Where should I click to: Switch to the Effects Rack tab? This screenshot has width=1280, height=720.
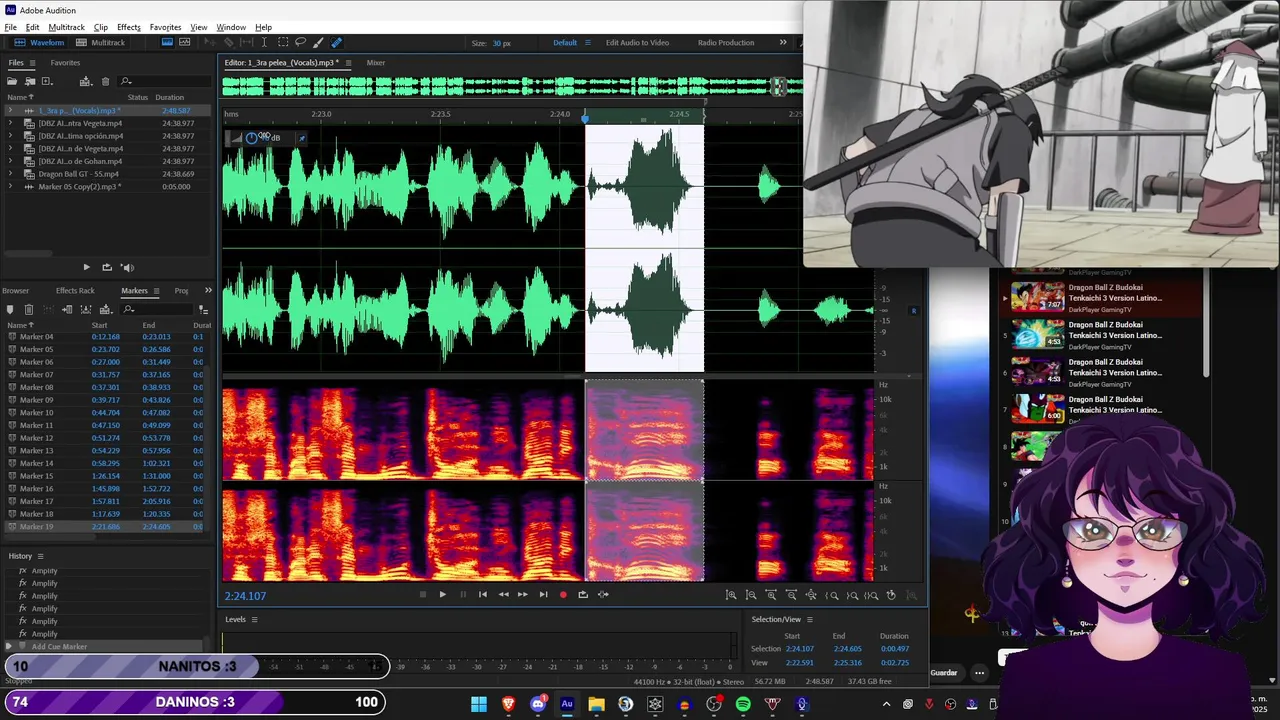[x=75, y=291]
